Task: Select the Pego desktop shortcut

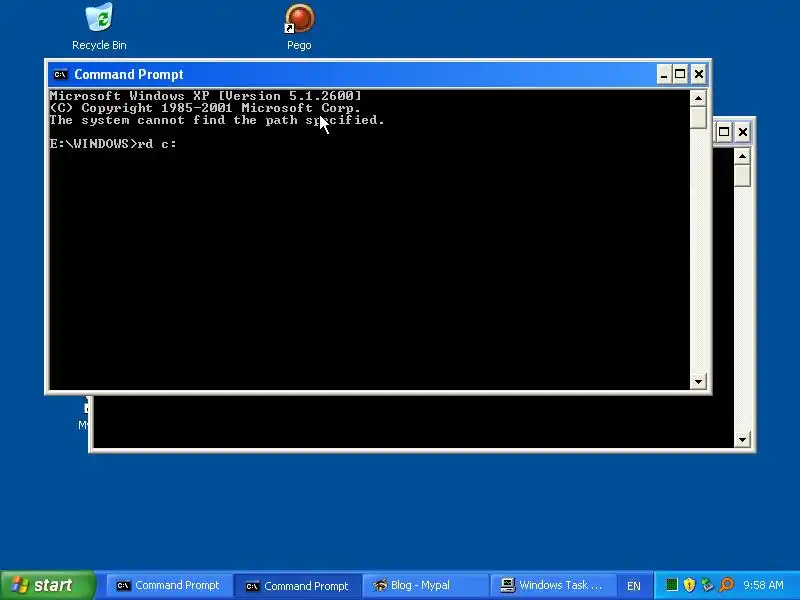Action: coord(299,27)
